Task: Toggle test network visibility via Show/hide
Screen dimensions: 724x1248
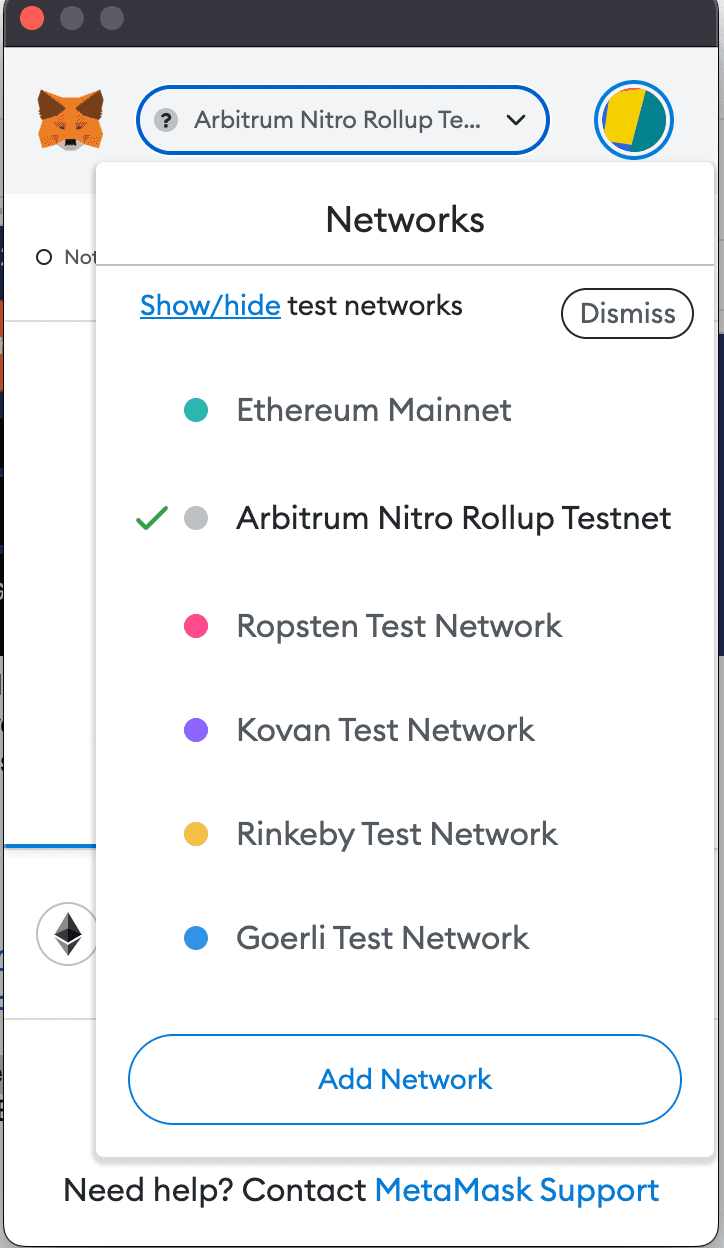Action: click(x=209, y=305)
